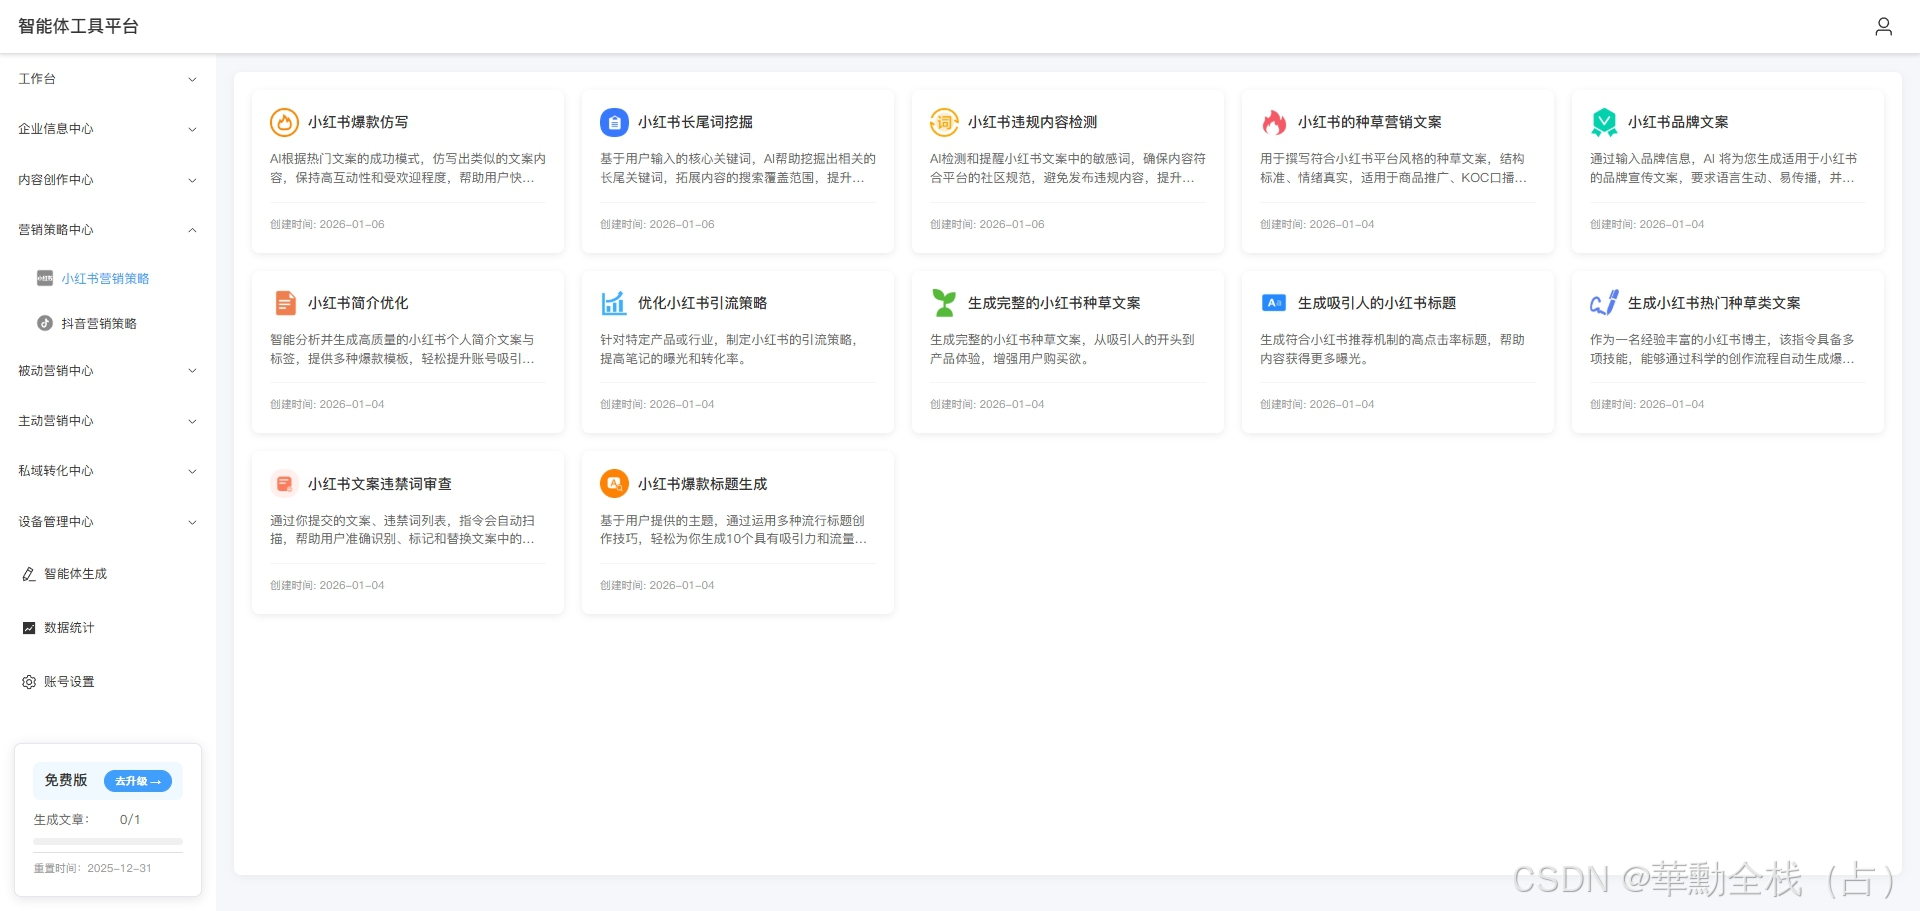Expand the 工作台 menu chevron

[192, 79]
